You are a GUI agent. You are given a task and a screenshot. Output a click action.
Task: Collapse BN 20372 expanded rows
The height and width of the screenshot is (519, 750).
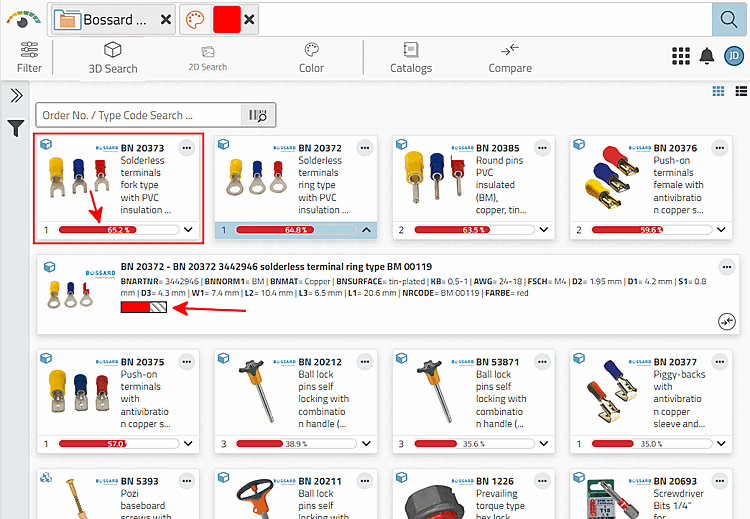(366, 230)
